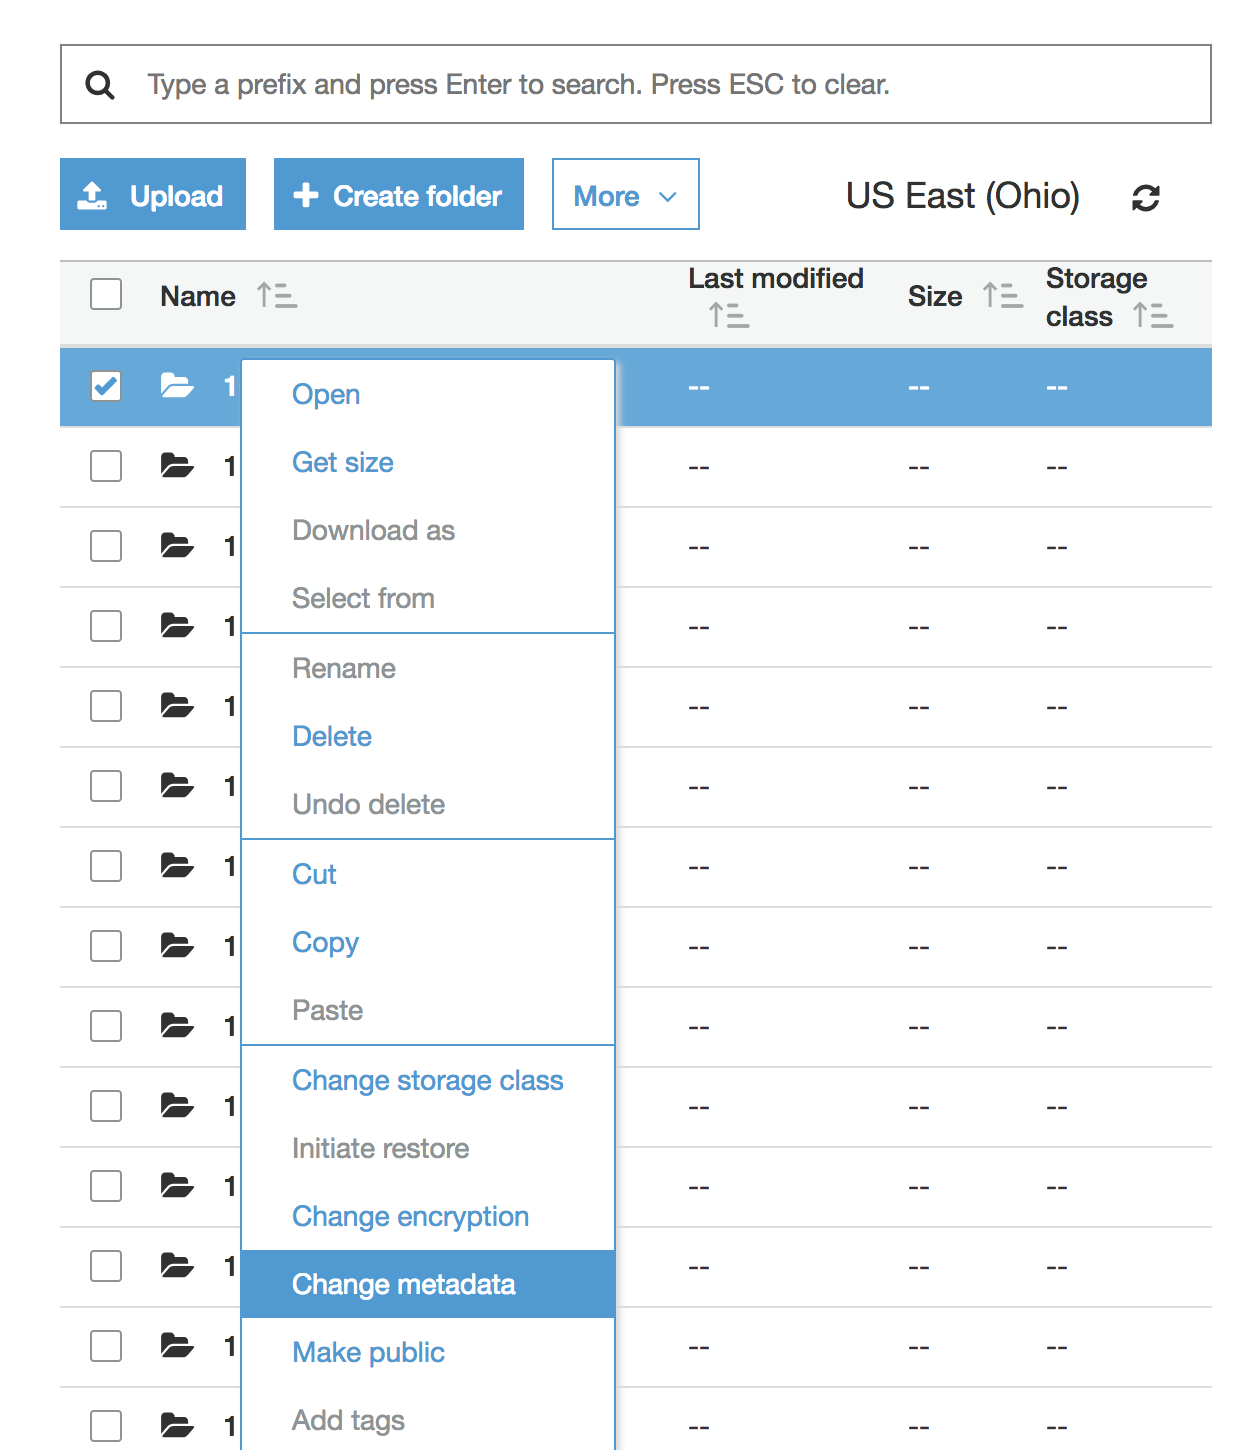
Task: Sort by Name using the sort icon
Action: coord(277,296)
